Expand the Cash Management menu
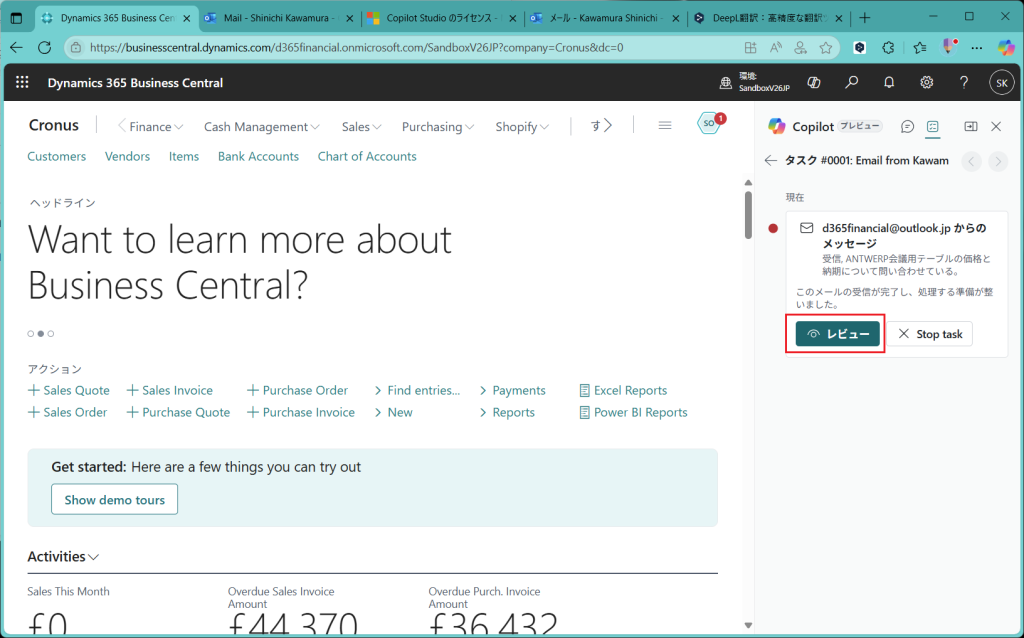The width and height of the screenshot is (1024, 638). (262, 127)
